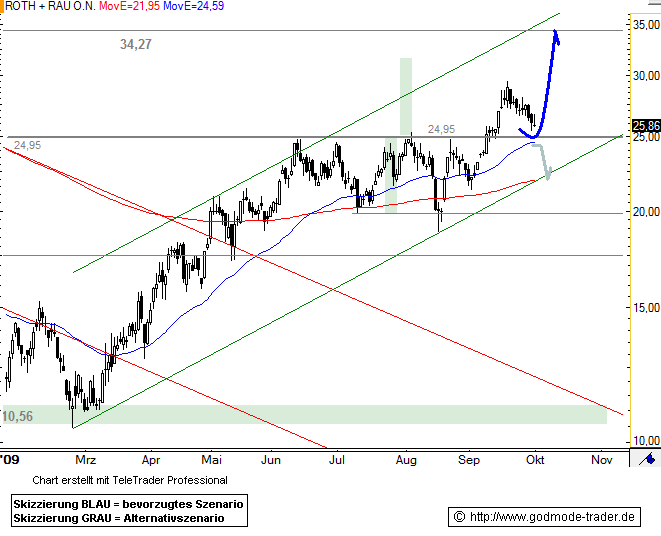Image resolution: width=661 pixels, height=536 pixels.
Task: Click the 'Skizzierung GRAU = Alternativszenario' legend line
Action: 118,518
